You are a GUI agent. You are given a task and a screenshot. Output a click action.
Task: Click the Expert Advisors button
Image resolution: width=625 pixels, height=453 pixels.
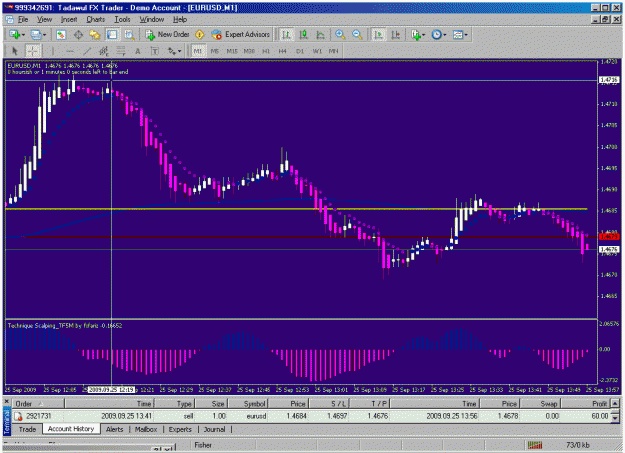[x=241, y=35]
